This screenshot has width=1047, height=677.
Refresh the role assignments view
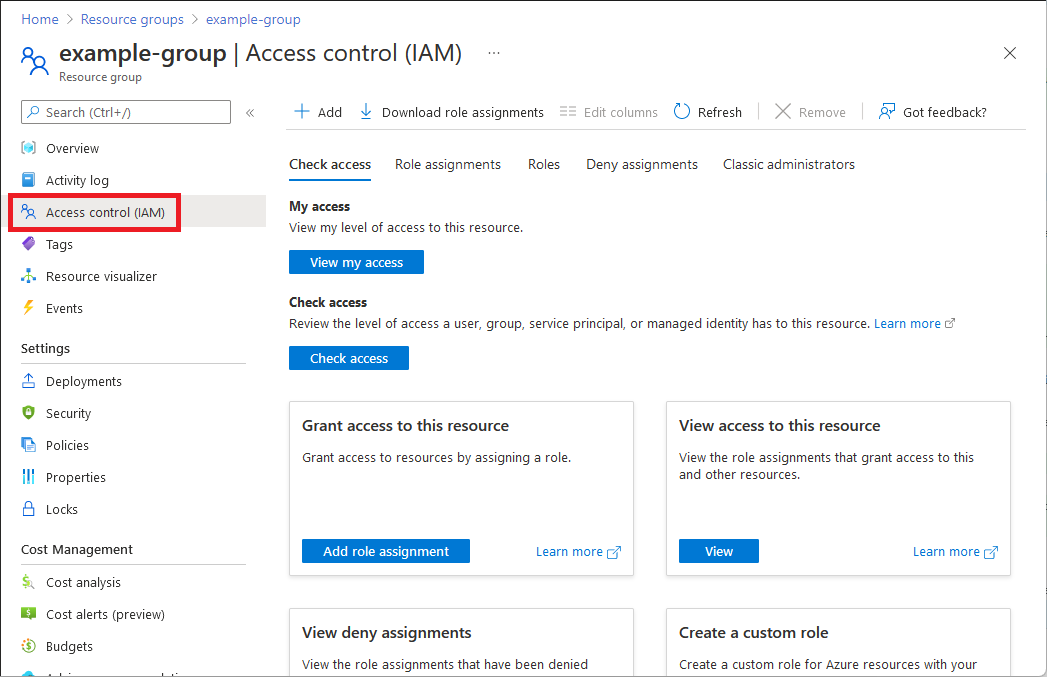[x=708, y=111]
